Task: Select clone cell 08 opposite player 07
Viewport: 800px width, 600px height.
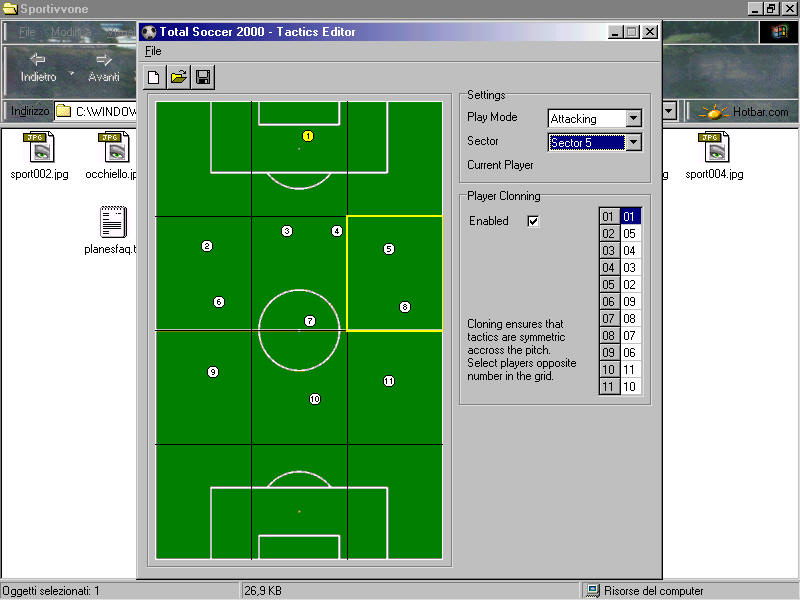Action: (631, 318)
